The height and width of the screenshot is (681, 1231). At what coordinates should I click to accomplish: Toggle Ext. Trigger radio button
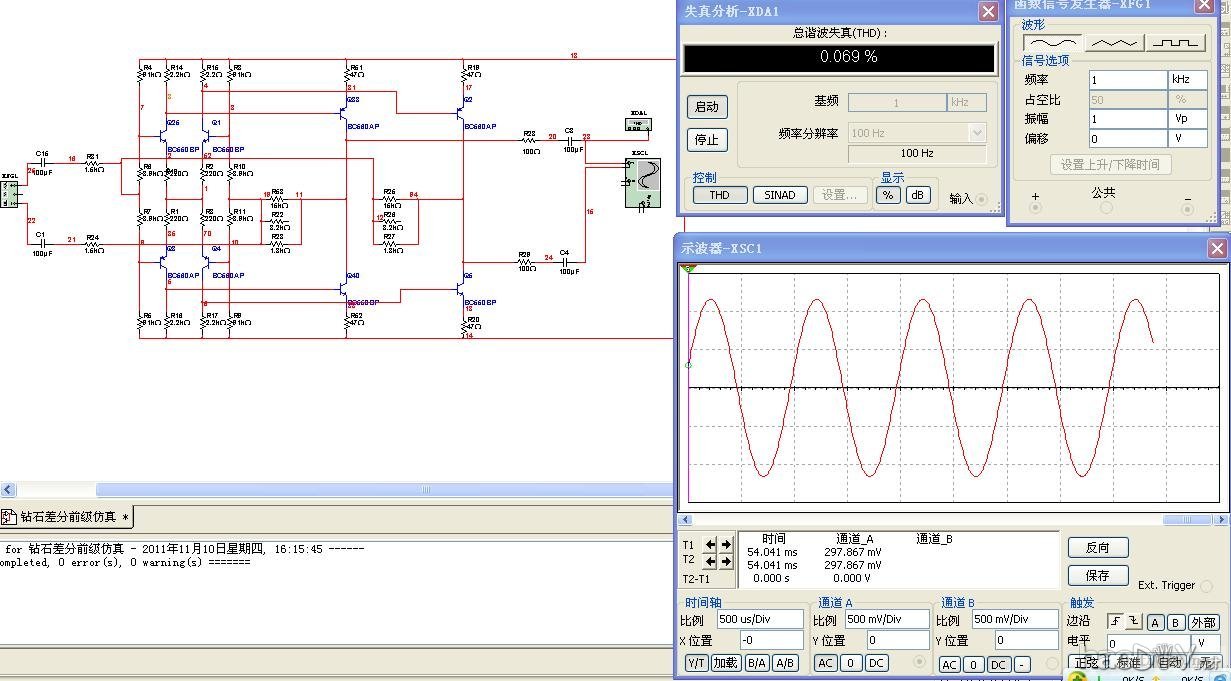pyautogui.click(x=1207, y=586)
